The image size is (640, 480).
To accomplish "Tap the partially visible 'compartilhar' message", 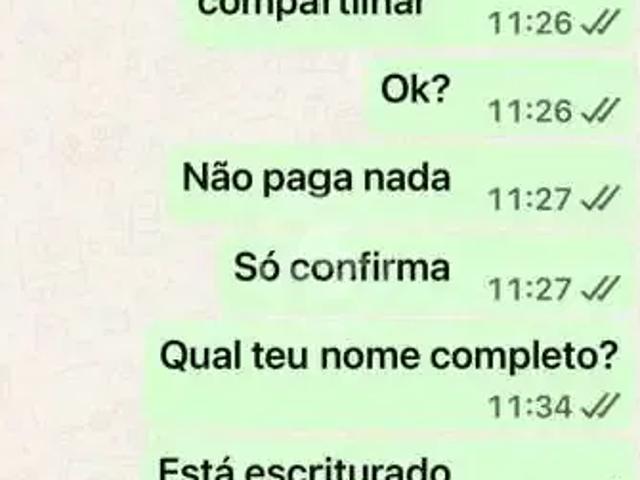I will click(408, 20).
